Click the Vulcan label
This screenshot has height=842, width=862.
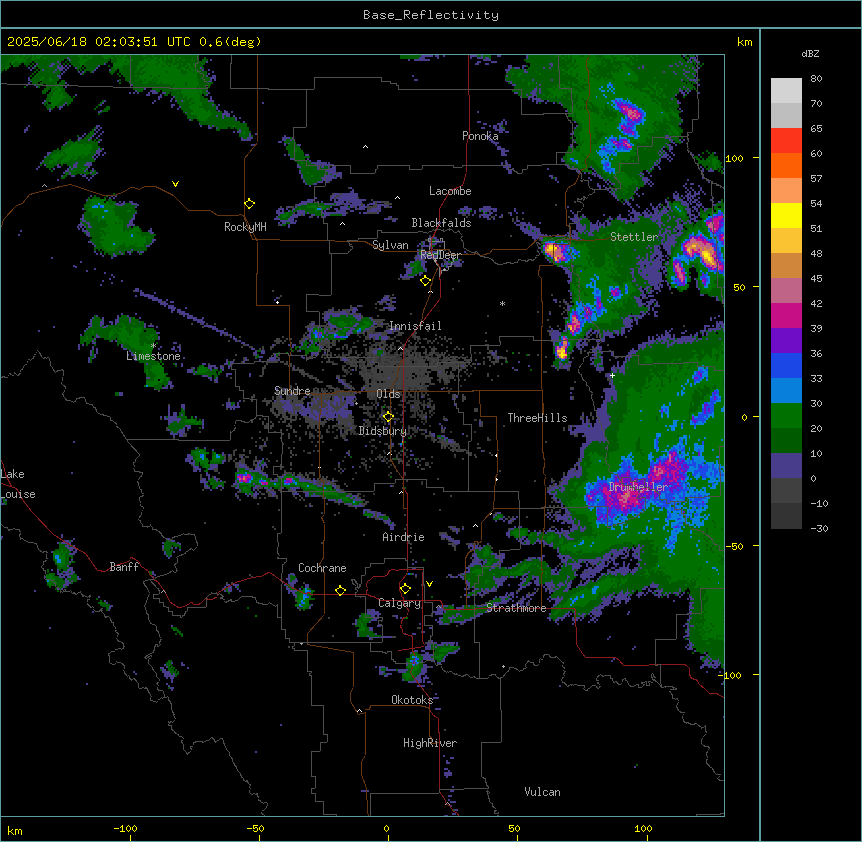[x=542, y=792]
